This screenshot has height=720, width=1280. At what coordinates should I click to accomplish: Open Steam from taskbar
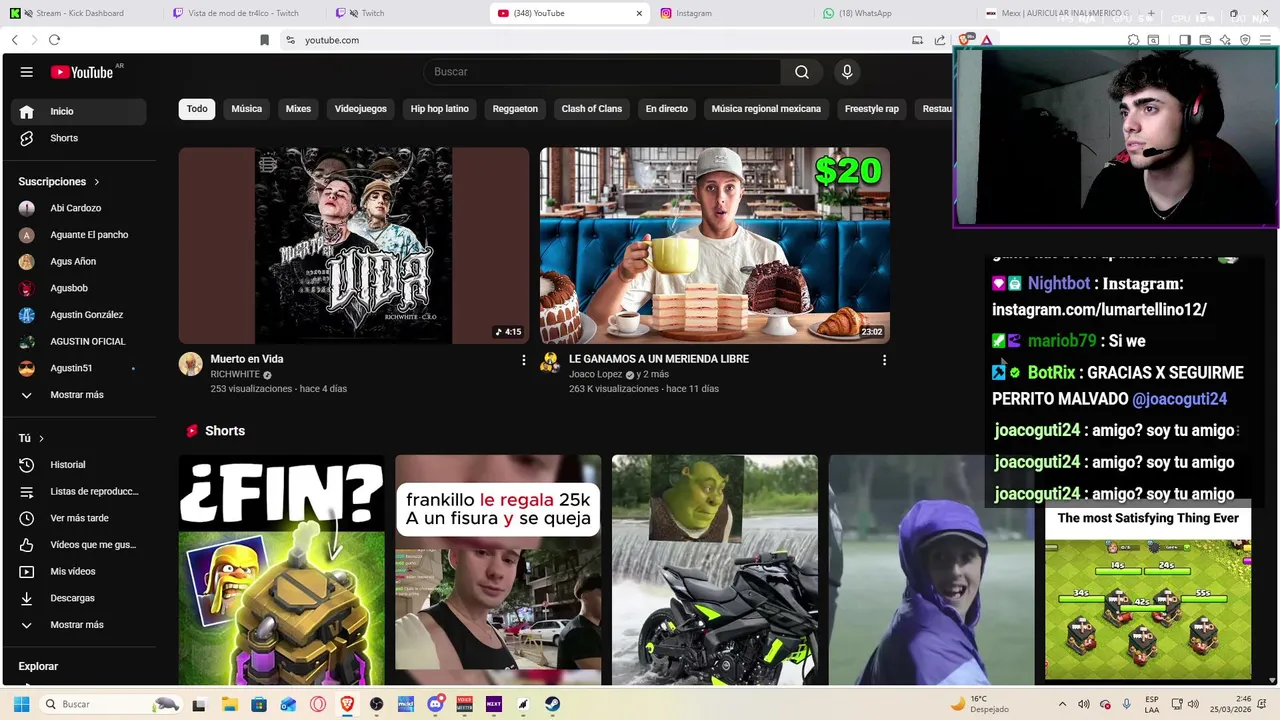[x=552, y=704]
